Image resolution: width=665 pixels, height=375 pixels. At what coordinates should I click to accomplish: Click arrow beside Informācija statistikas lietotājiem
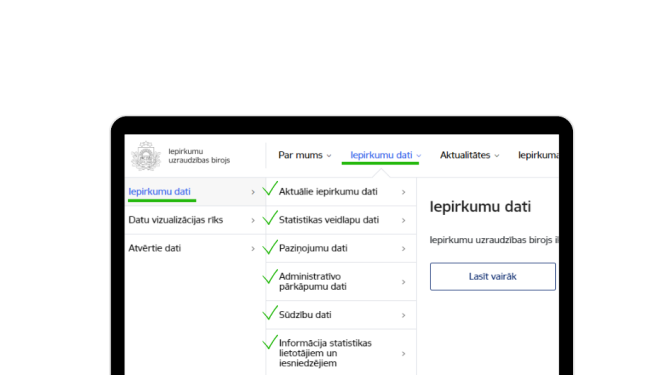click(x=403, y=354)
